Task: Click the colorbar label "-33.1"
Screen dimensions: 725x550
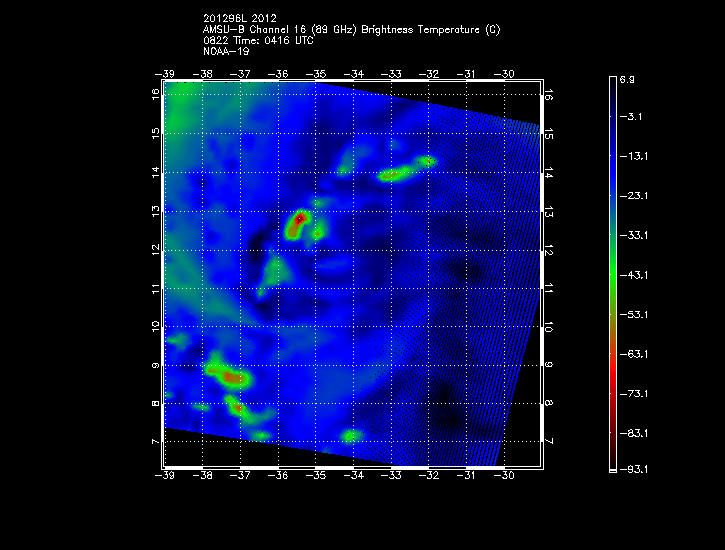Action: pyautogui.click(x=633, y=235)
